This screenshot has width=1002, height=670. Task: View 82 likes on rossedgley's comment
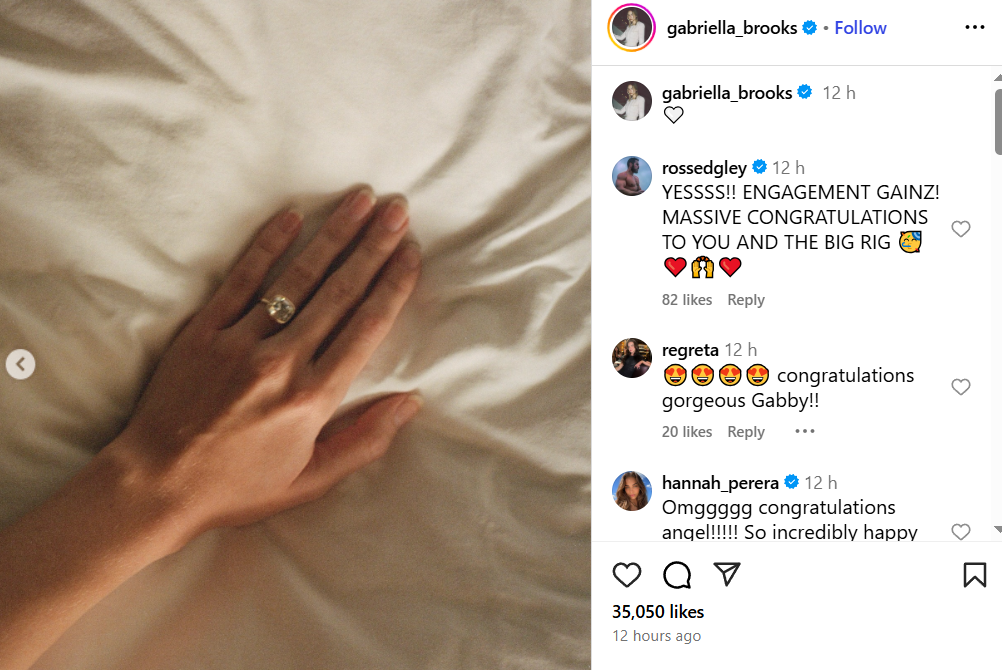(x=687, y=300)
